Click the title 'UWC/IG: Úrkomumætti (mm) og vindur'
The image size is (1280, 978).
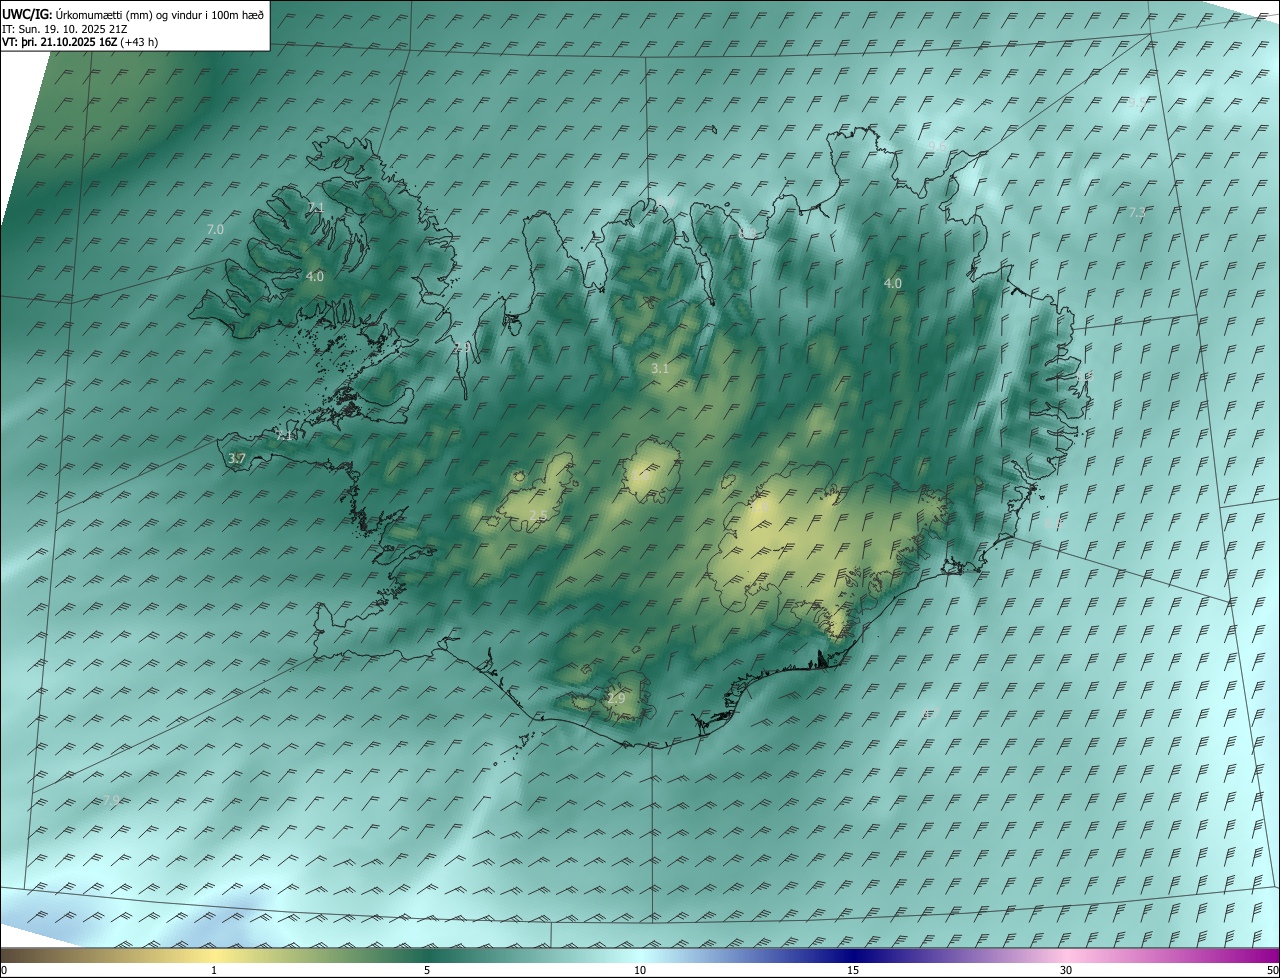pyautogui.click(x=133, y=14)
